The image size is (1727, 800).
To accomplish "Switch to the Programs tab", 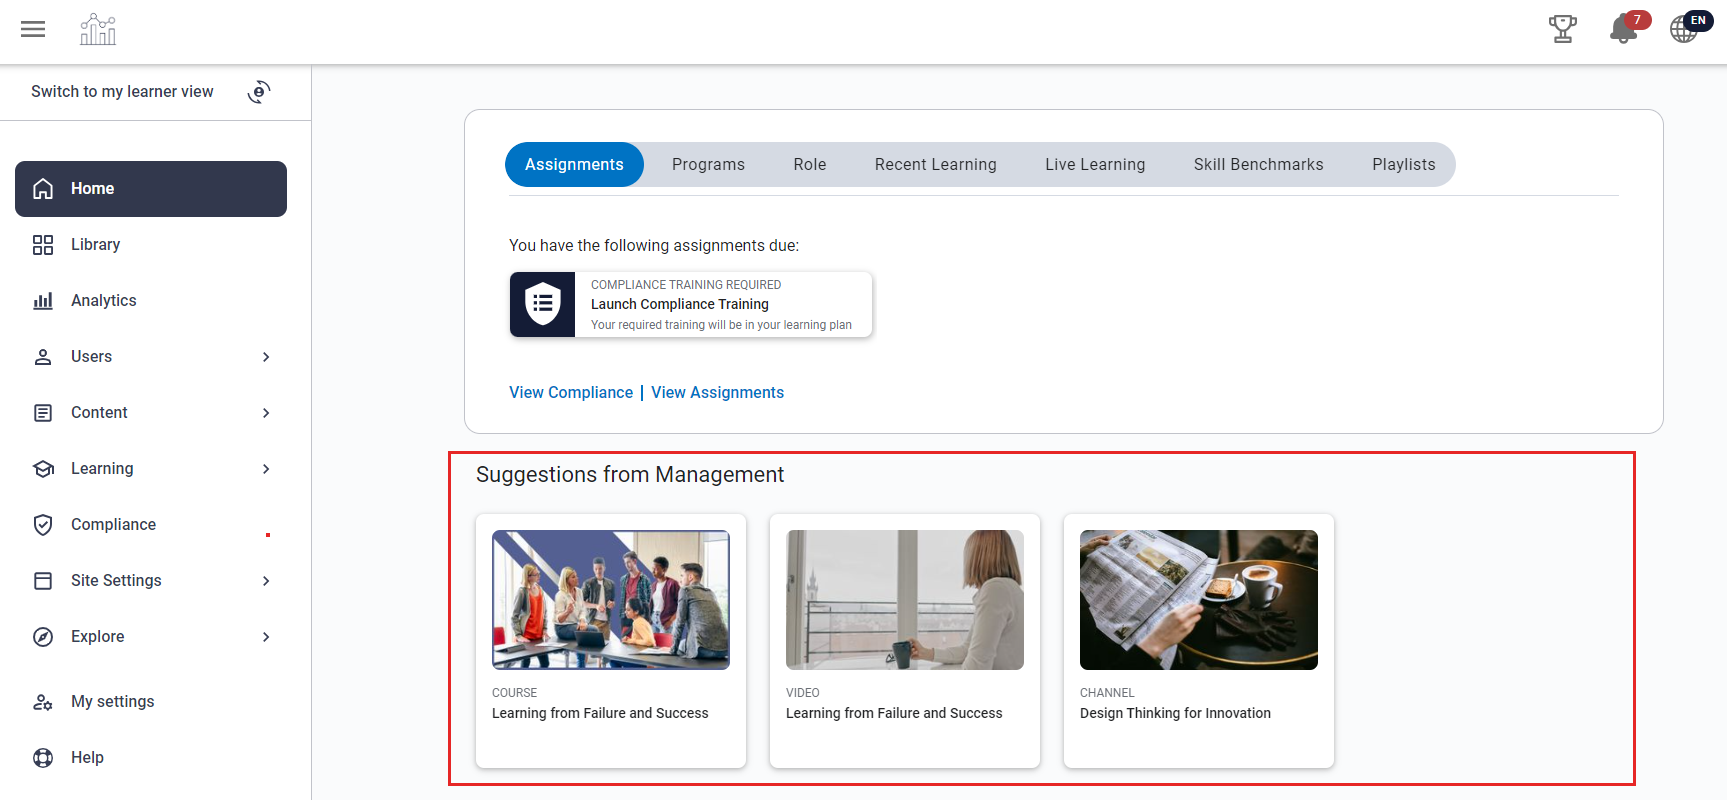I will 708,165.
